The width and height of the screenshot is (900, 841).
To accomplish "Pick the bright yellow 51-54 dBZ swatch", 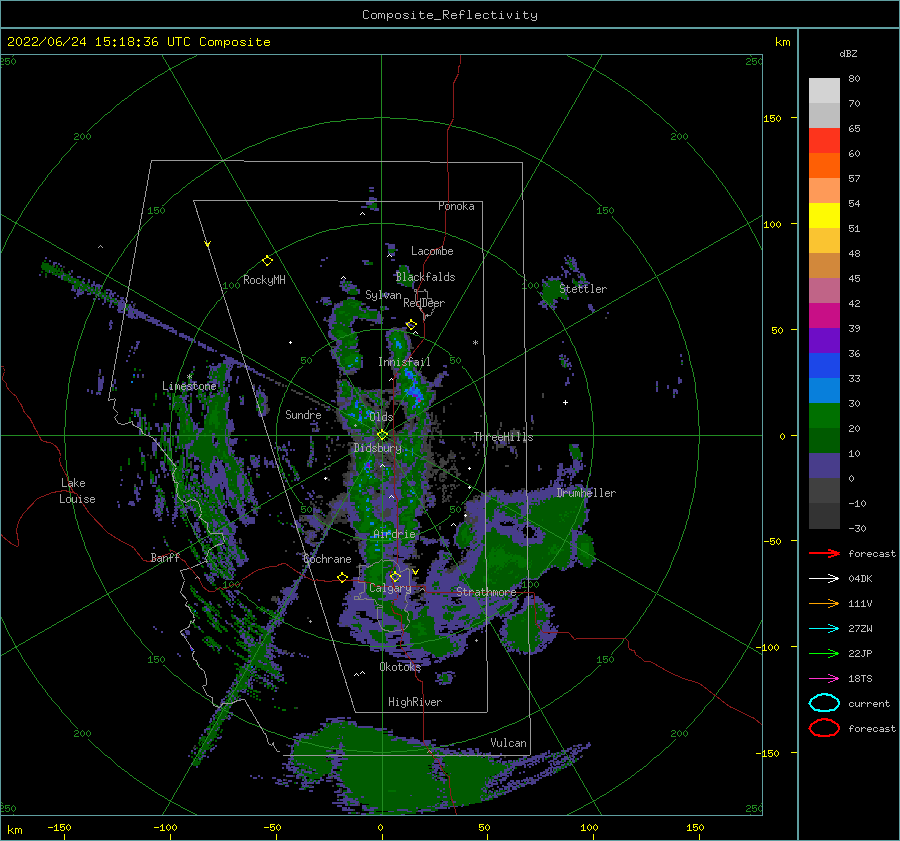I will [x=824, y=215].
